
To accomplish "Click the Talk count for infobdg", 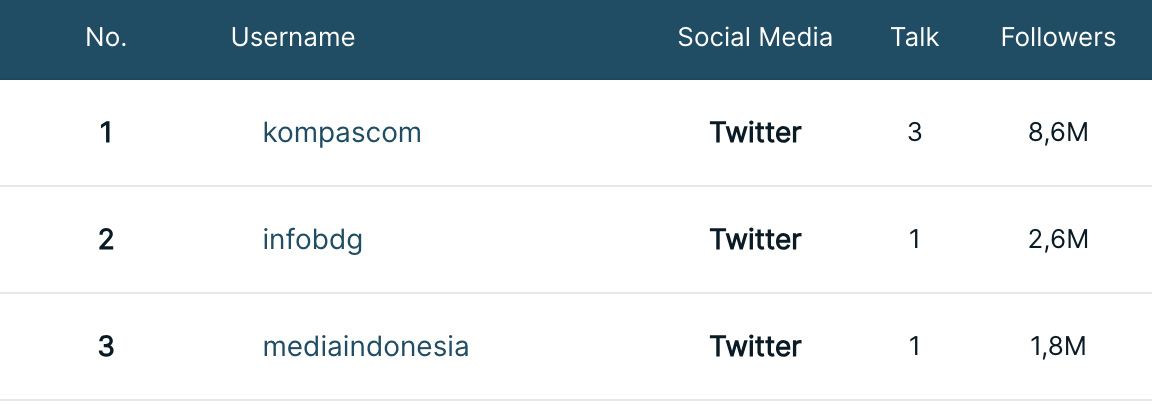I will pos(914,239).
